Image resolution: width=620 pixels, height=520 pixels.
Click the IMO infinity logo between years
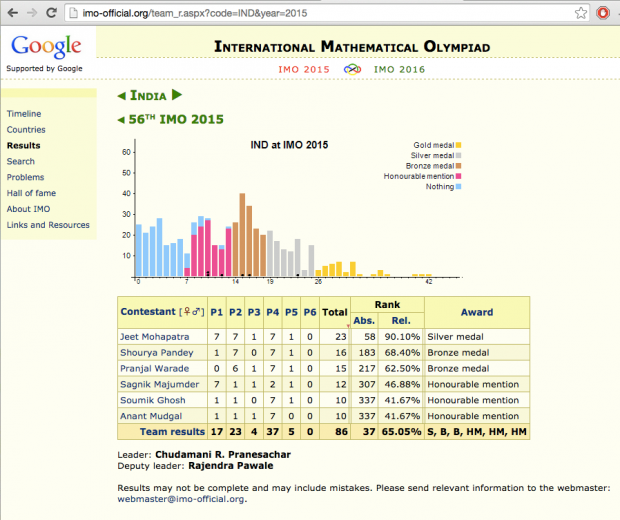click(351, 69)
